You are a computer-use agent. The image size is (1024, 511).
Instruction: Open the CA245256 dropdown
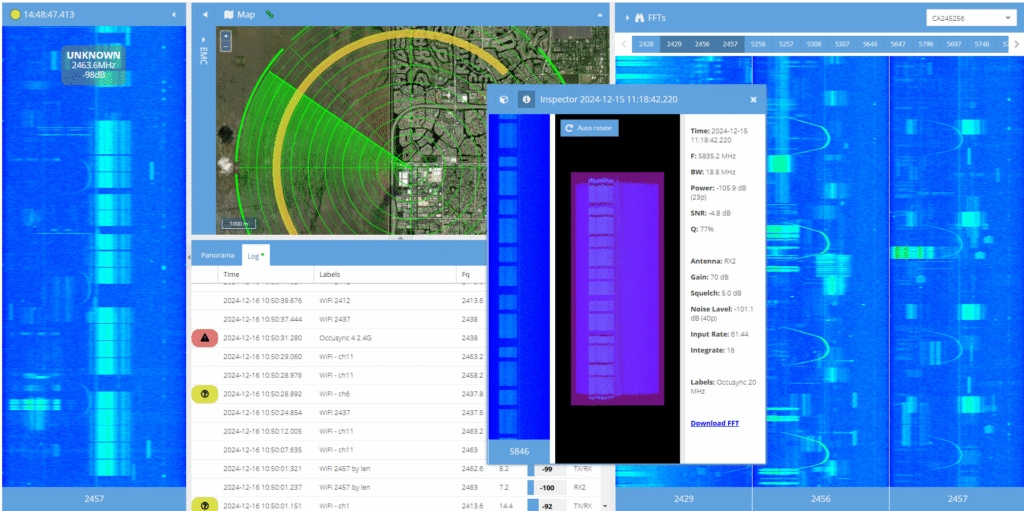969,17
